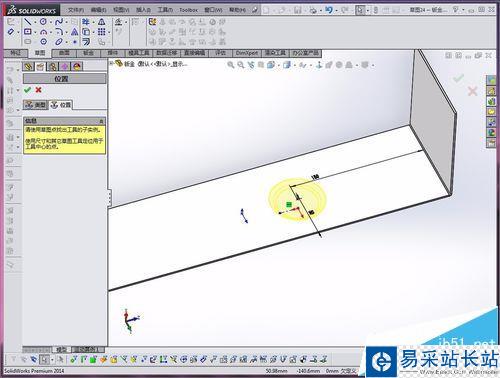
Task: Open the DimXpertManager tab icon
Action: [65, 66]
